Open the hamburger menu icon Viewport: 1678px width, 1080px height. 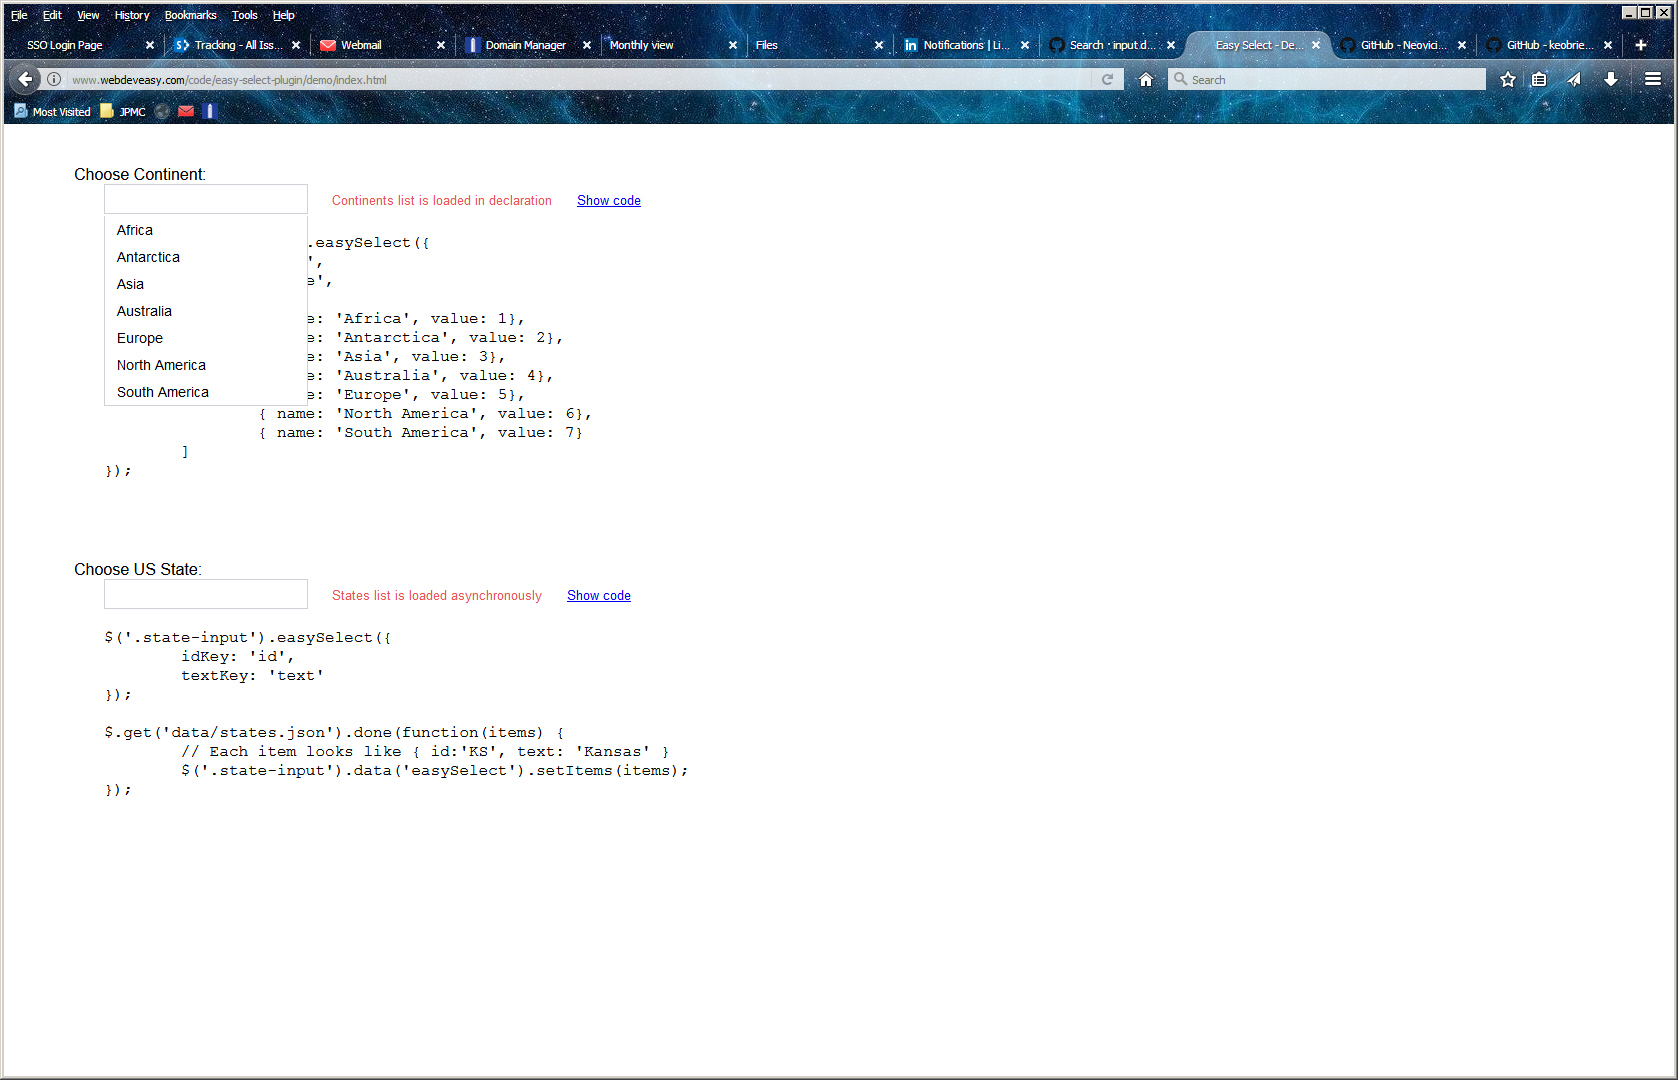click(1652, 79)
